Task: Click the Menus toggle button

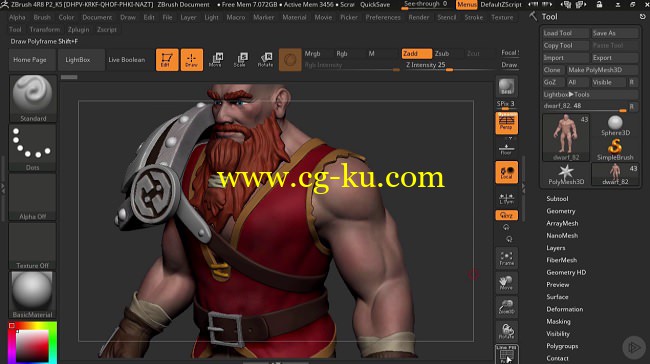Action: (x=467, y=5)
